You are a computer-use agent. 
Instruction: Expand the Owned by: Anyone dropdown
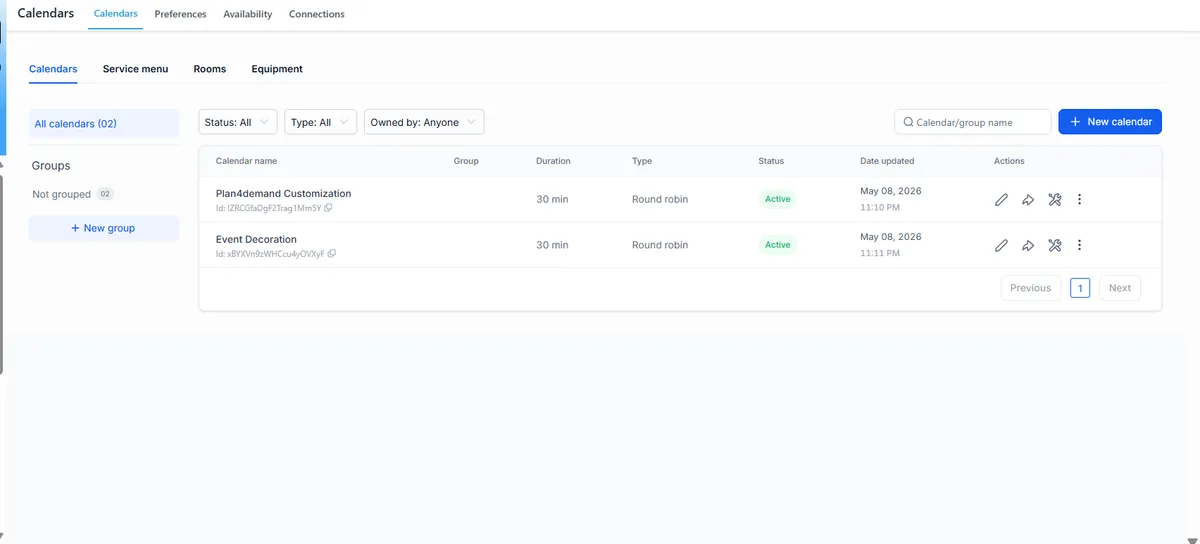pos(424,122)
